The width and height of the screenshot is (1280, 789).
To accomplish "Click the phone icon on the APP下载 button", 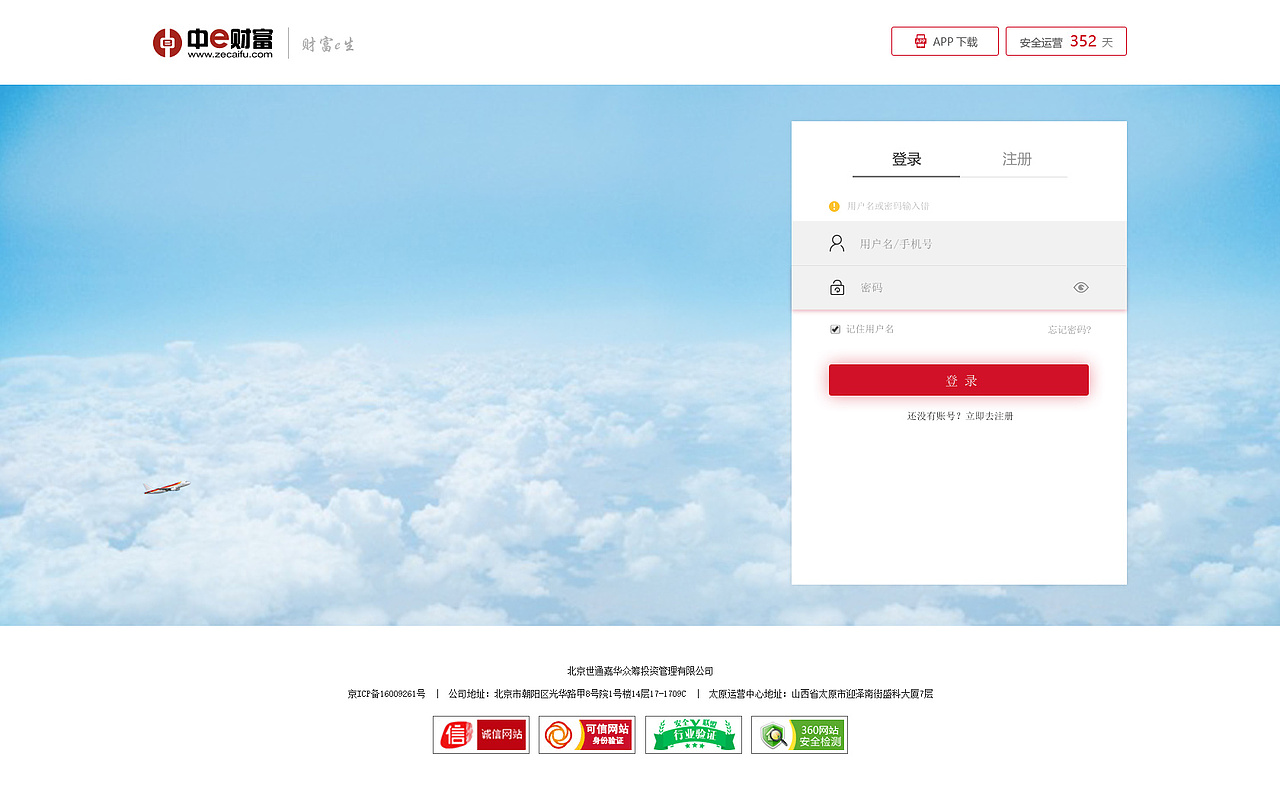I will pyautogui.click(x=920, y=41).
